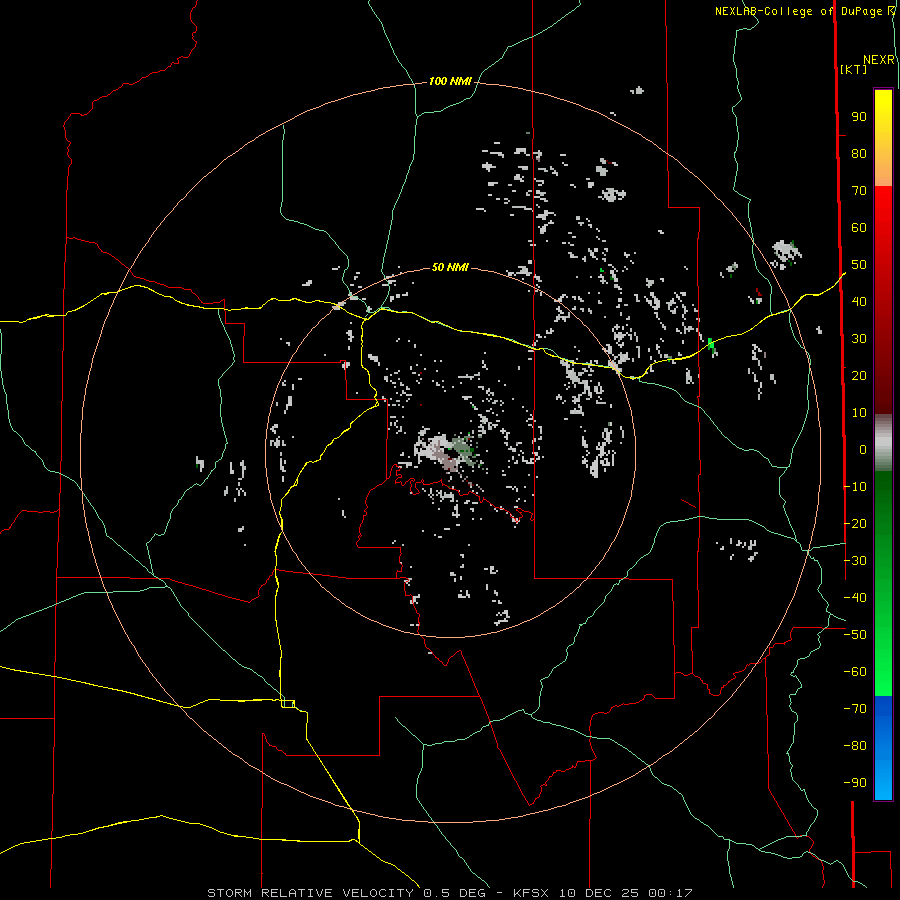Pick the blue segment of color bar
Screen dimensions: 900x900
(x=883, y=748)
